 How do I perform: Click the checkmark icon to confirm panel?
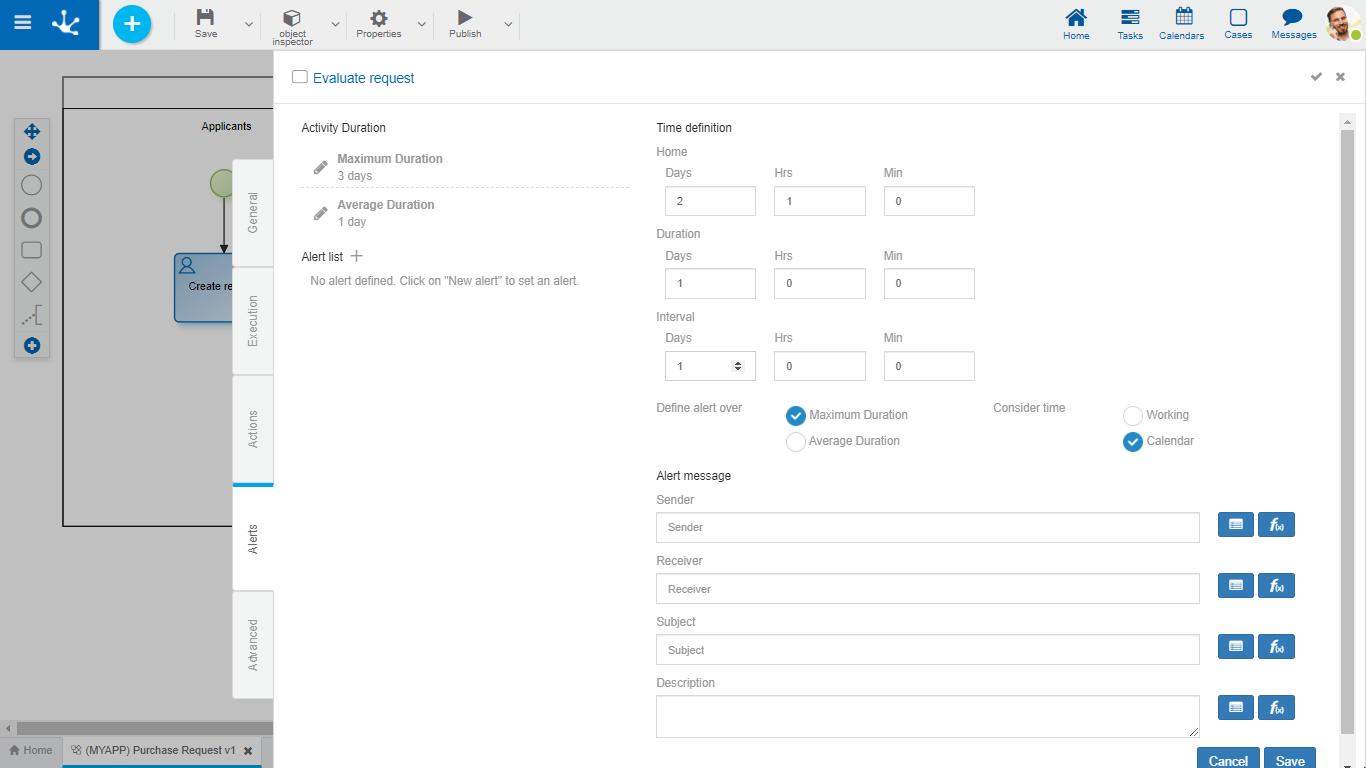tap(1316, 77)
